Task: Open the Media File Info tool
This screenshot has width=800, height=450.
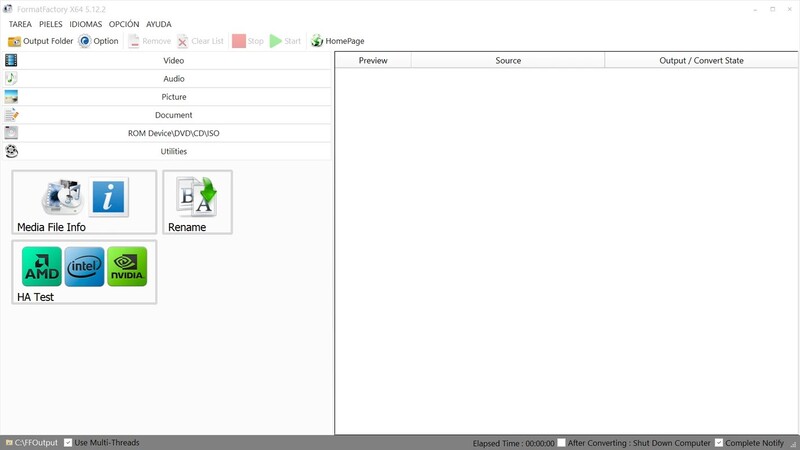Action: pos(84,202)
